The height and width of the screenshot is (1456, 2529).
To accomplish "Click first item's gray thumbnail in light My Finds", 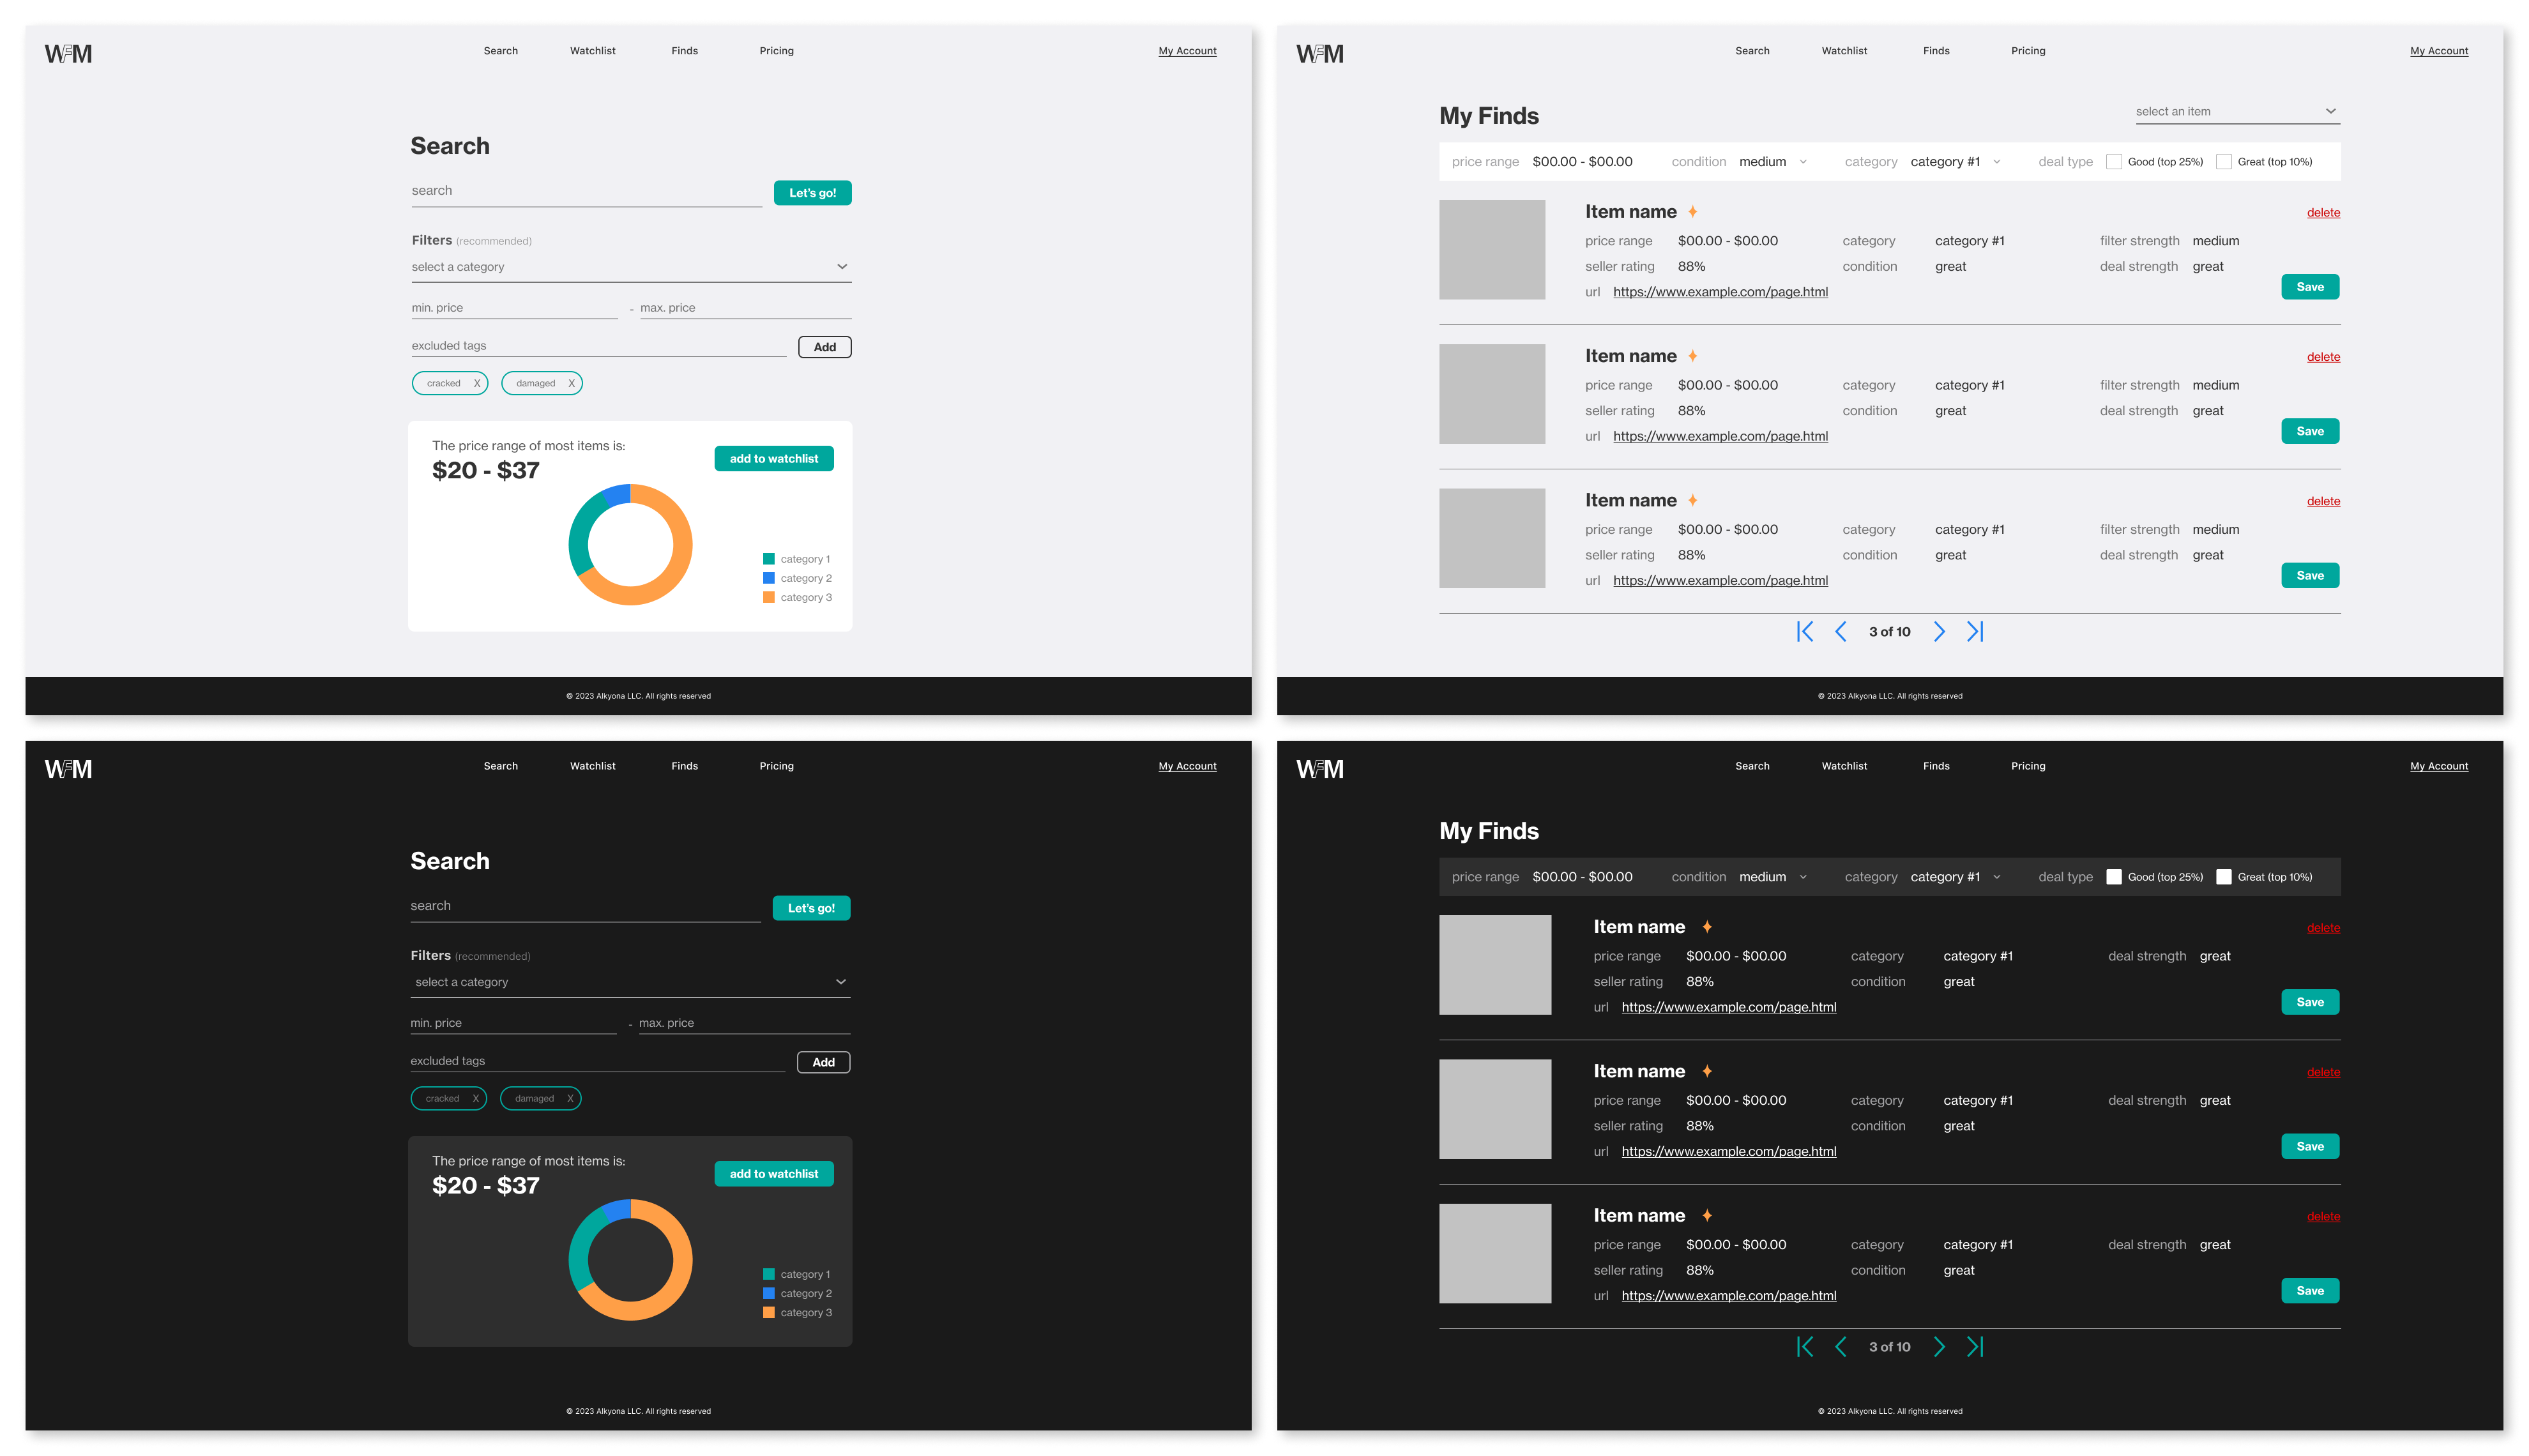I will click(1492, 250).
